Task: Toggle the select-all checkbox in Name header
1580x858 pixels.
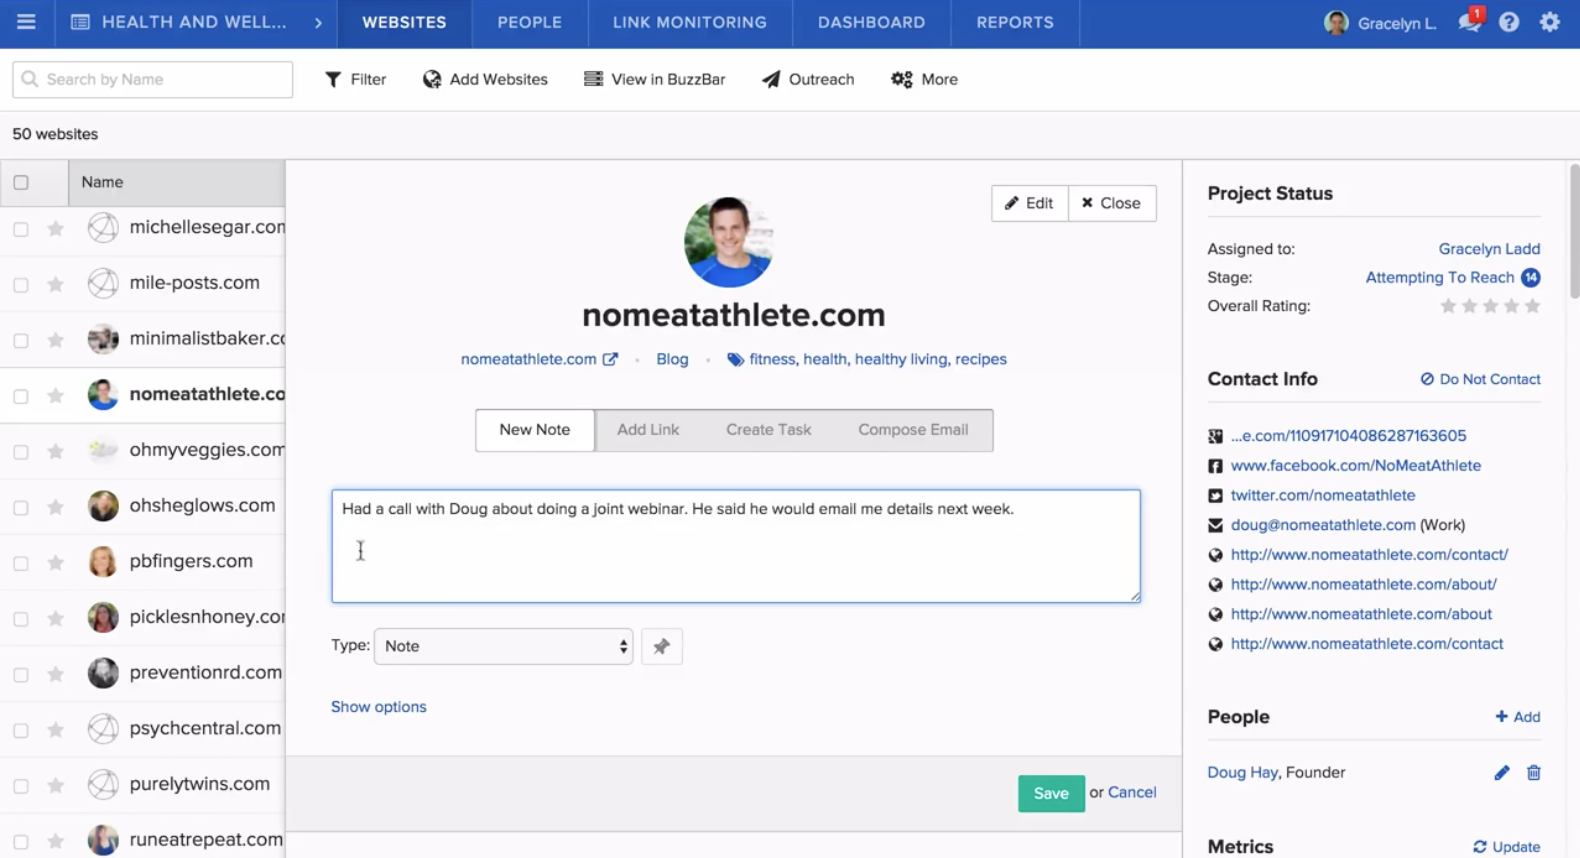Action: (x=21, y=183)
